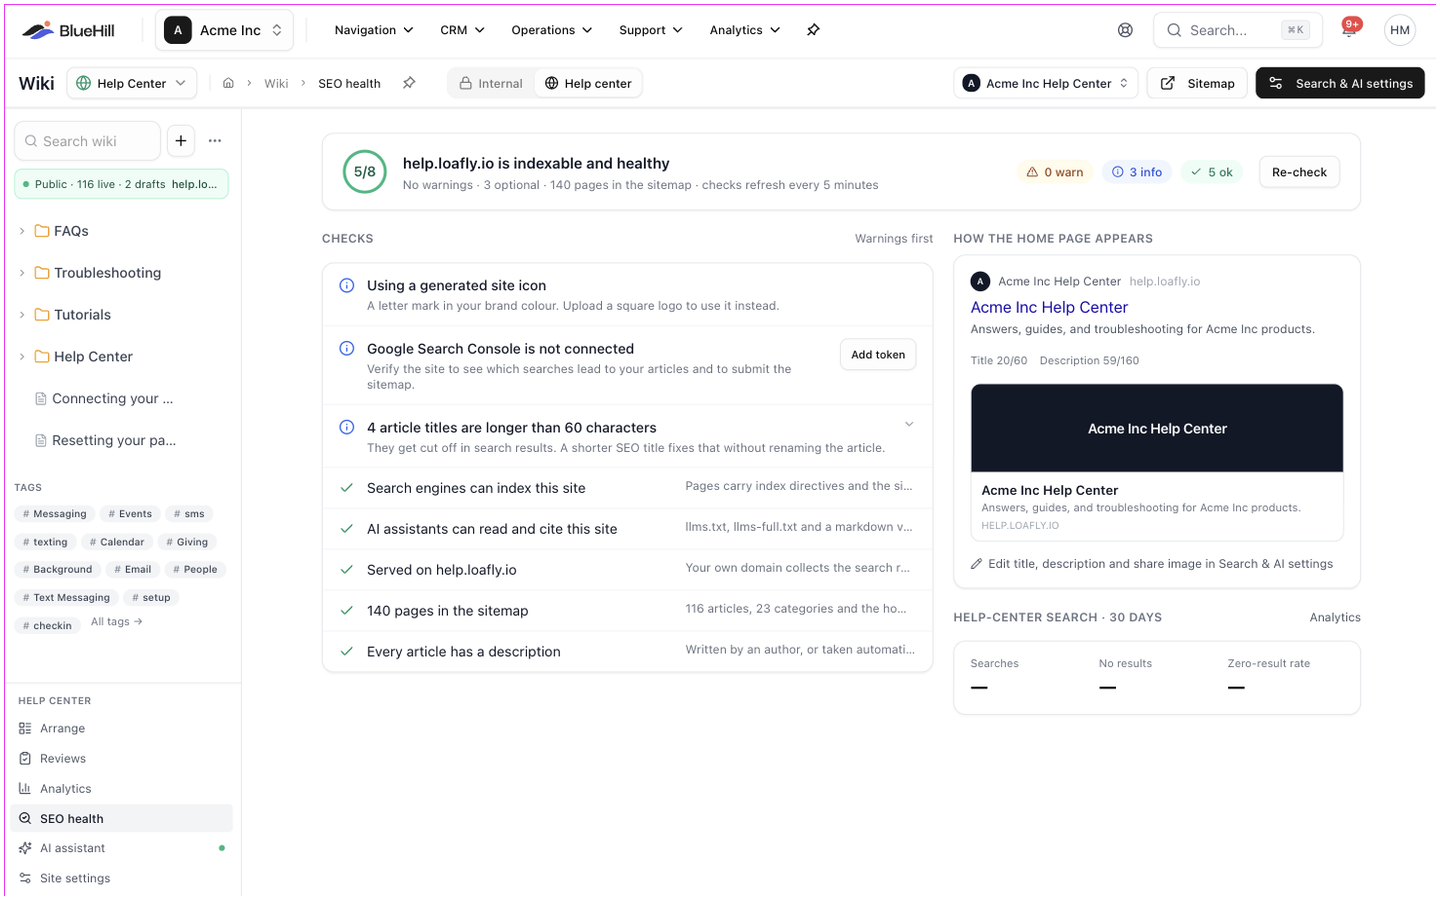Open the Acme Inc Help Center site selector
1440x900 pixels.
click(1046, 83)
